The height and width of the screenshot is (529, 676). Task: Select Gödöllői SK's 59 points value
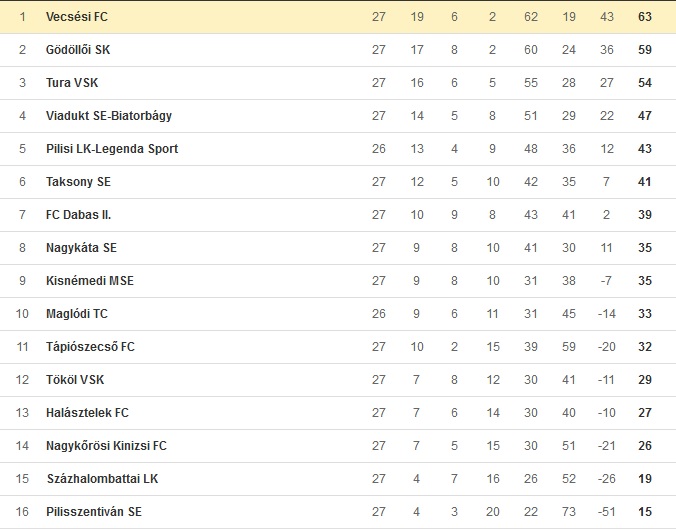tap(644, 50)
